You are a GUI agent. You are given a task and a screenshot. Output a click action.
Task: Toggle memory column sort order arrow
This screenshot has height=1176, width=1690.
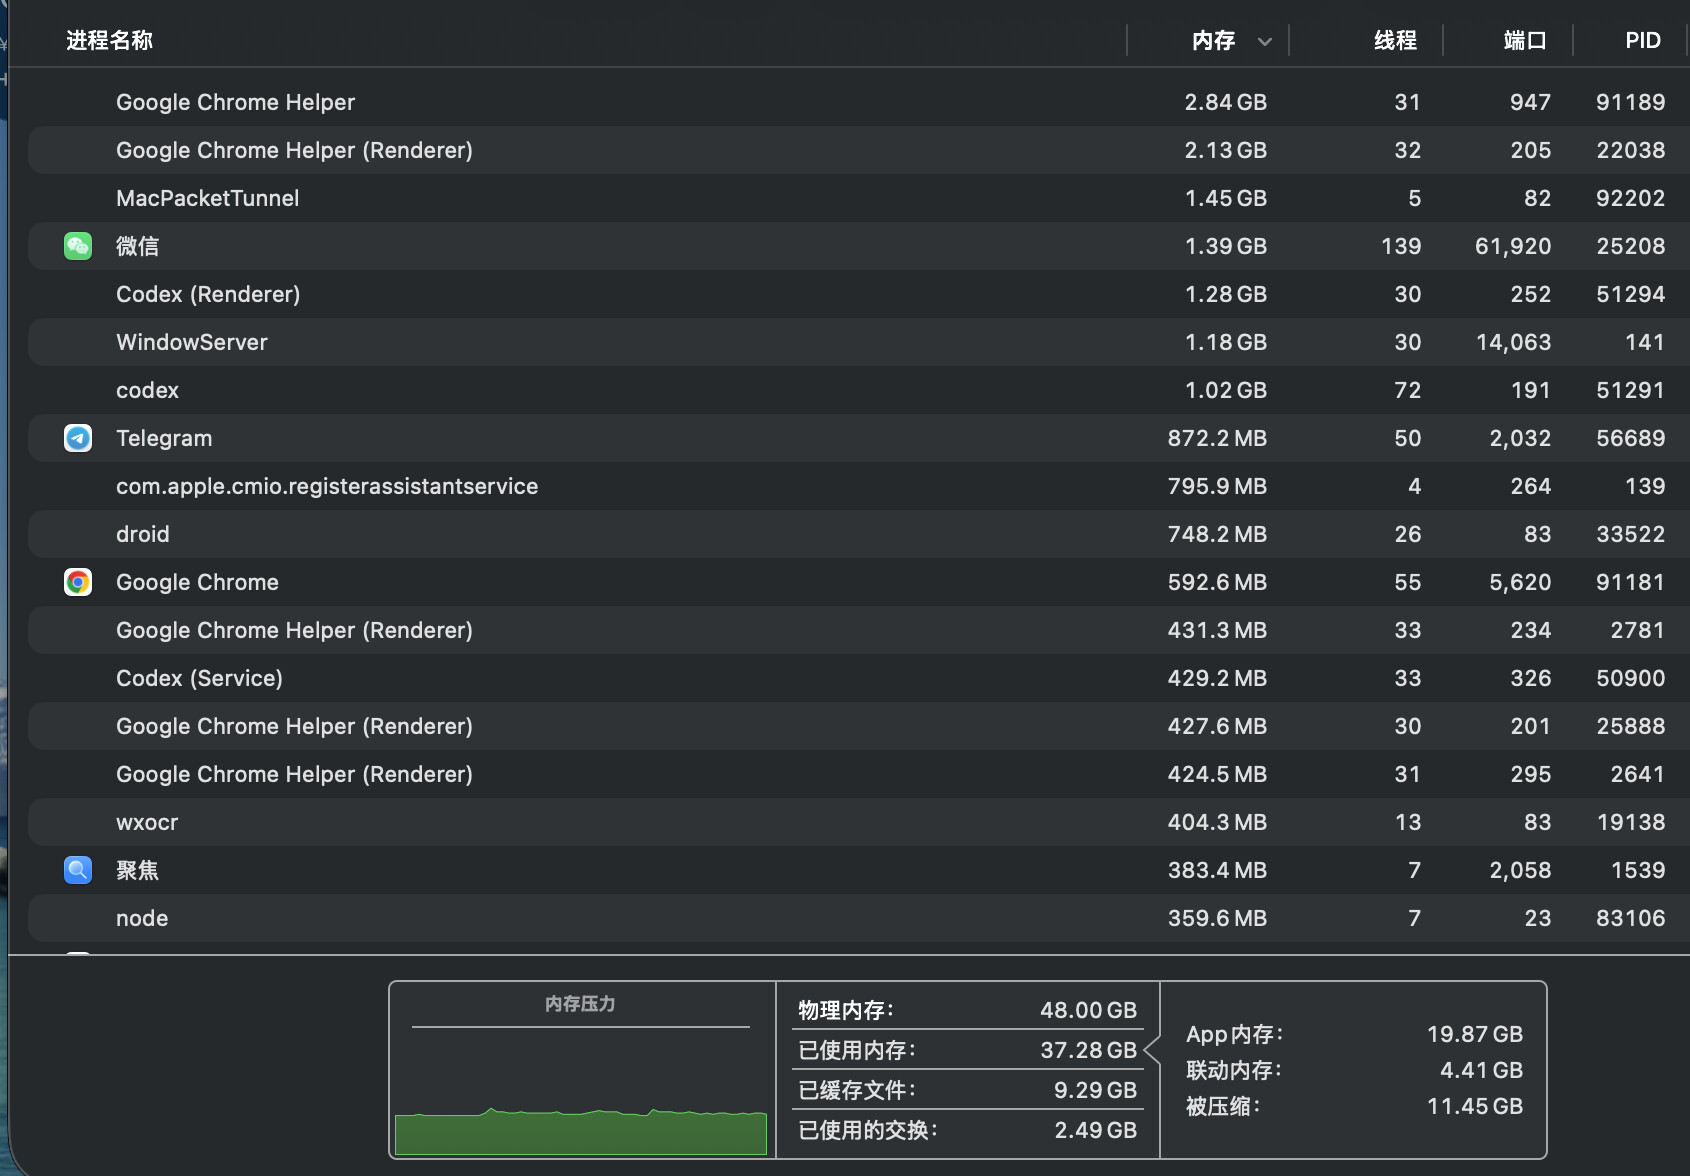[x=1265, y=41]
